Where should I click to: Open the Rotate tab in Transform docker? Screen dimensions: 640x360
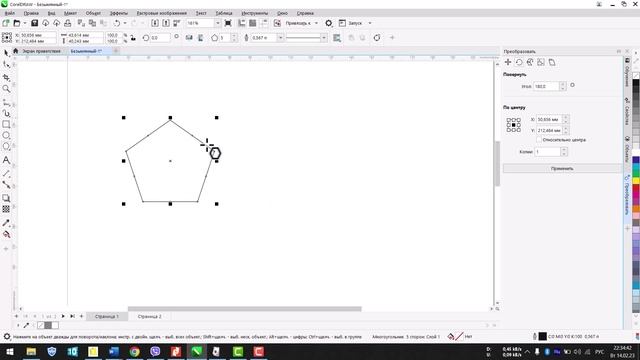click(x=519, y=62)
